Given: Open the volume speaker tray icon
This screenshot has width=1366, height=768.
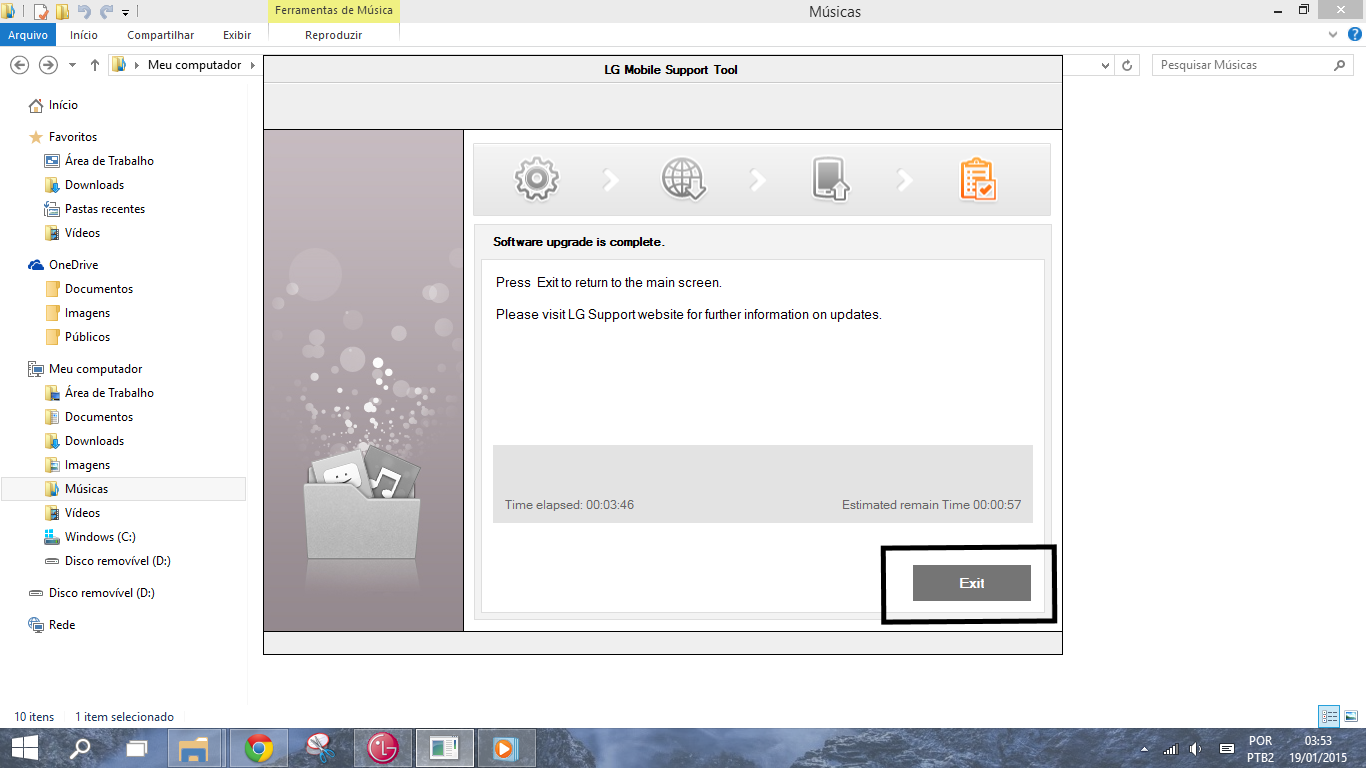Looking at the screenshot, I should coord(1196,748).
